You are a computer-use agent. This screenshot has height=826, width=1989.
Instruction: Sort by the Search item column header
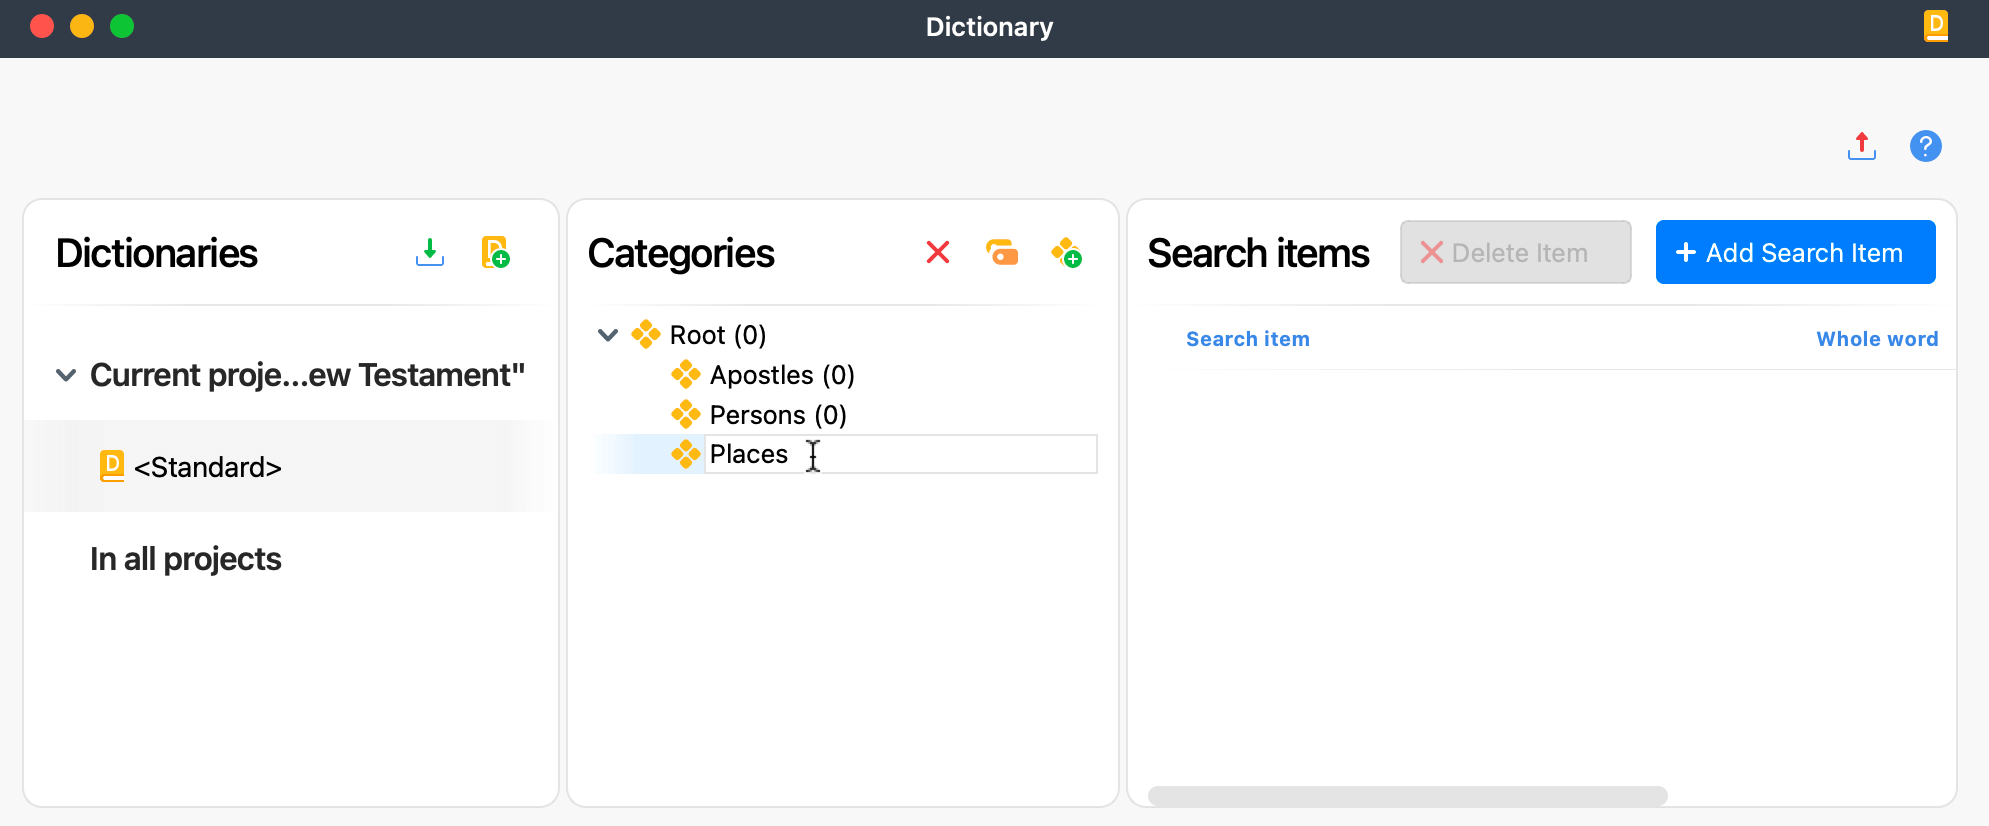click(1248, 339)
